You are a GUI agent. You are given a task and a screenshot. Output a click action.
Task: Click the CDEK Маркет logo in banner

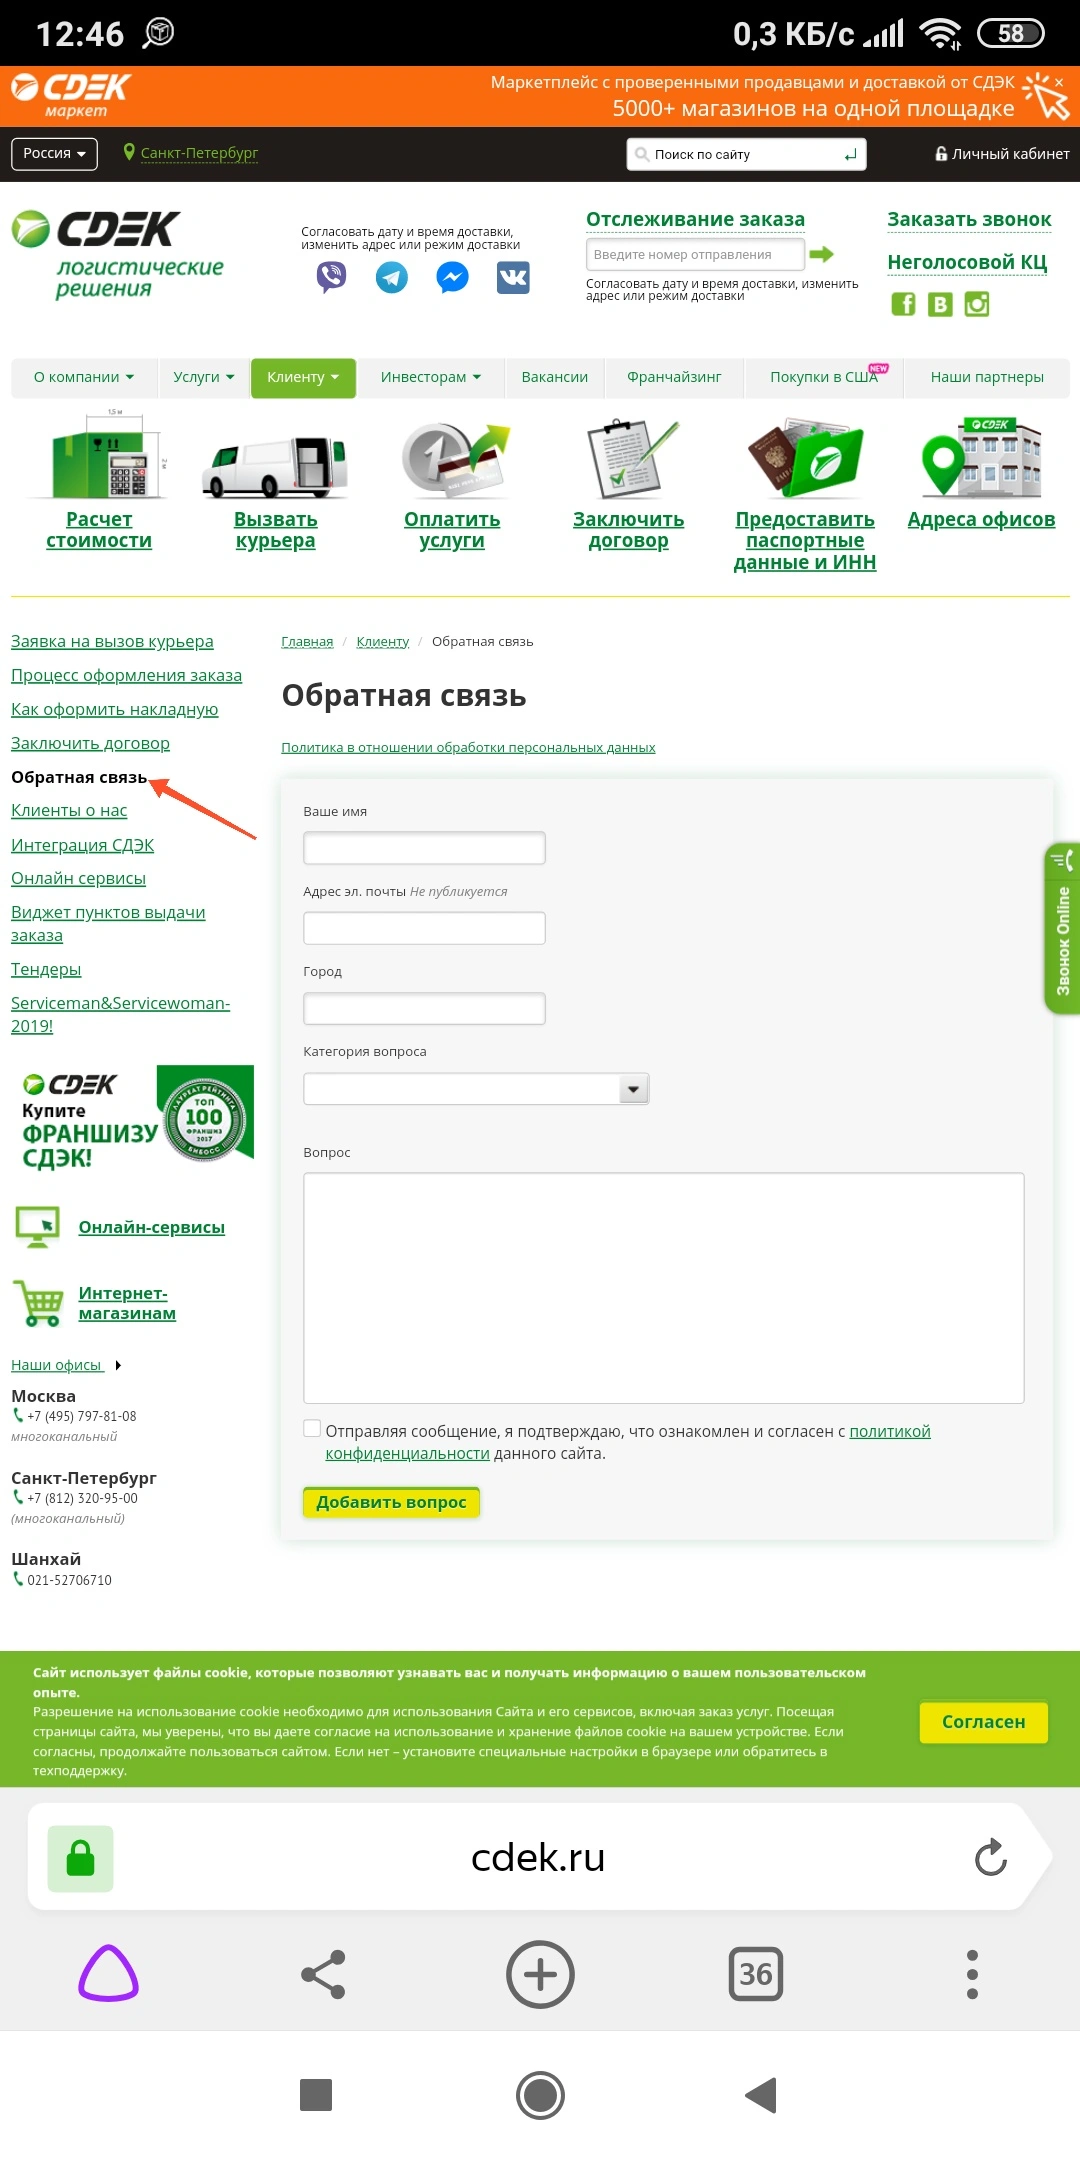(x=71, y=95)
